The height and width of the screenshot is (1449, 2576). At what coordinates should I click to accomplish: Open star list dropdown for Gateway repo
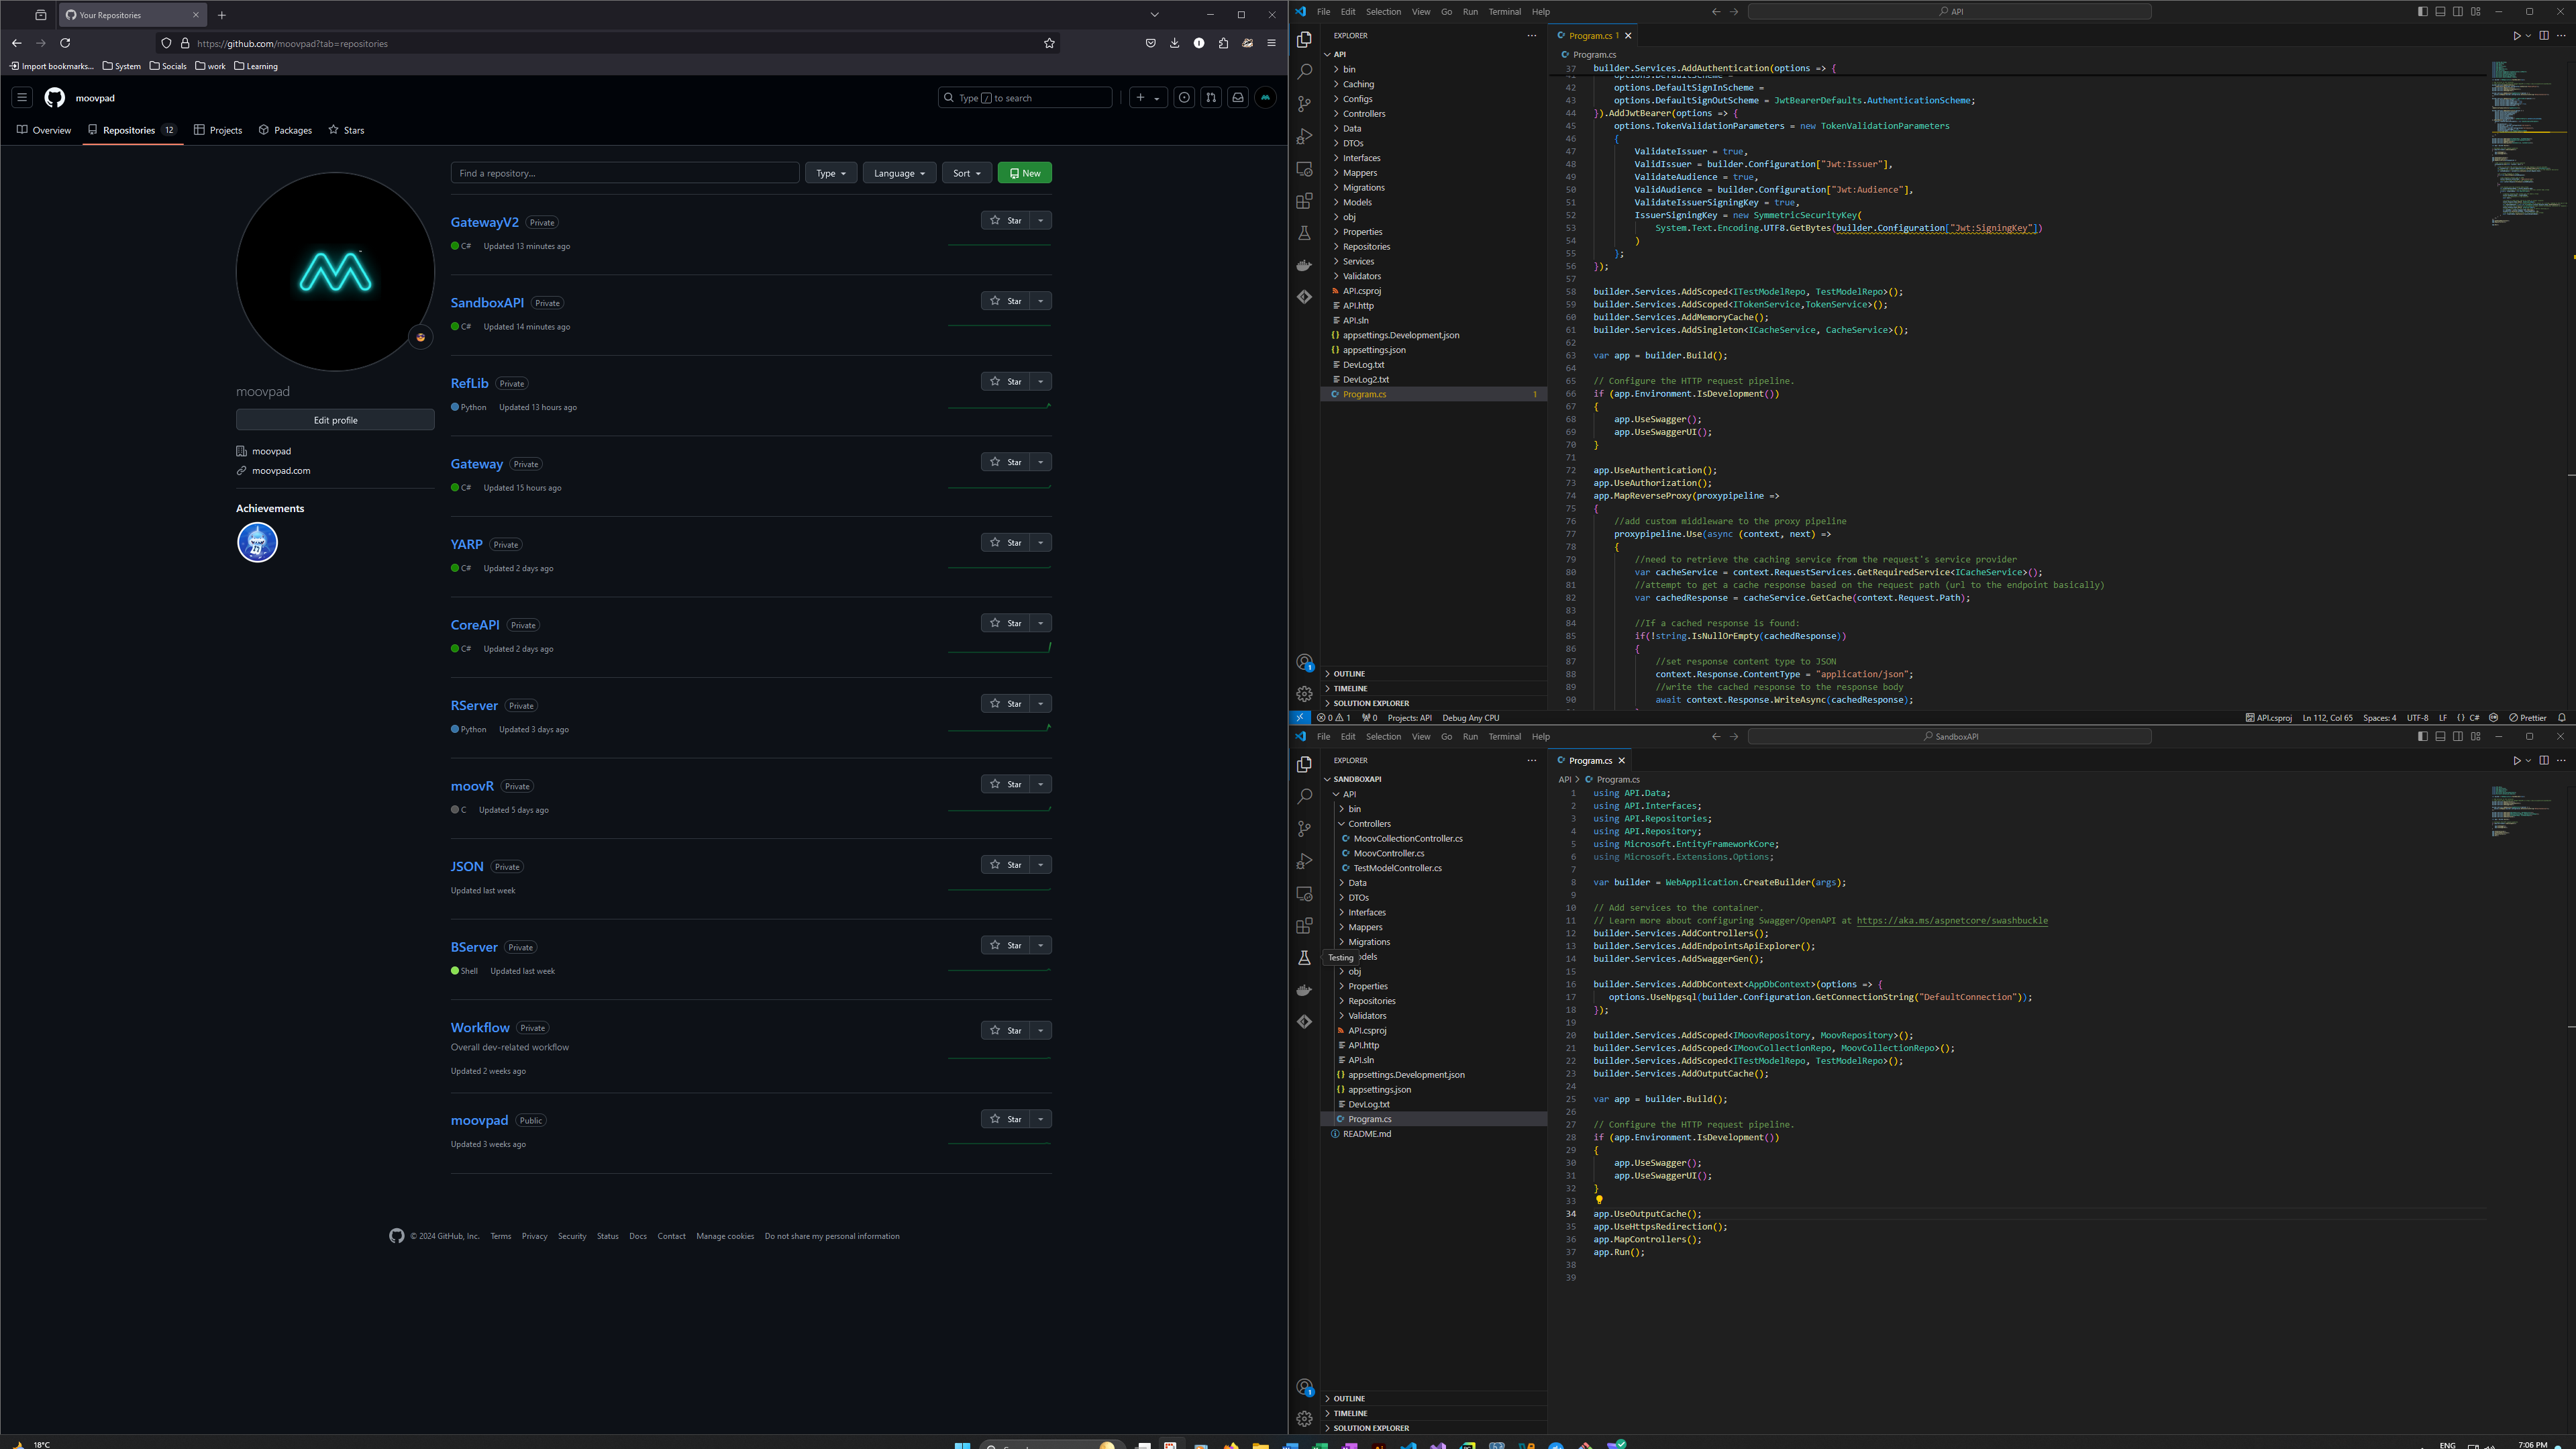pyautogui.click(x=1041, y=462)
